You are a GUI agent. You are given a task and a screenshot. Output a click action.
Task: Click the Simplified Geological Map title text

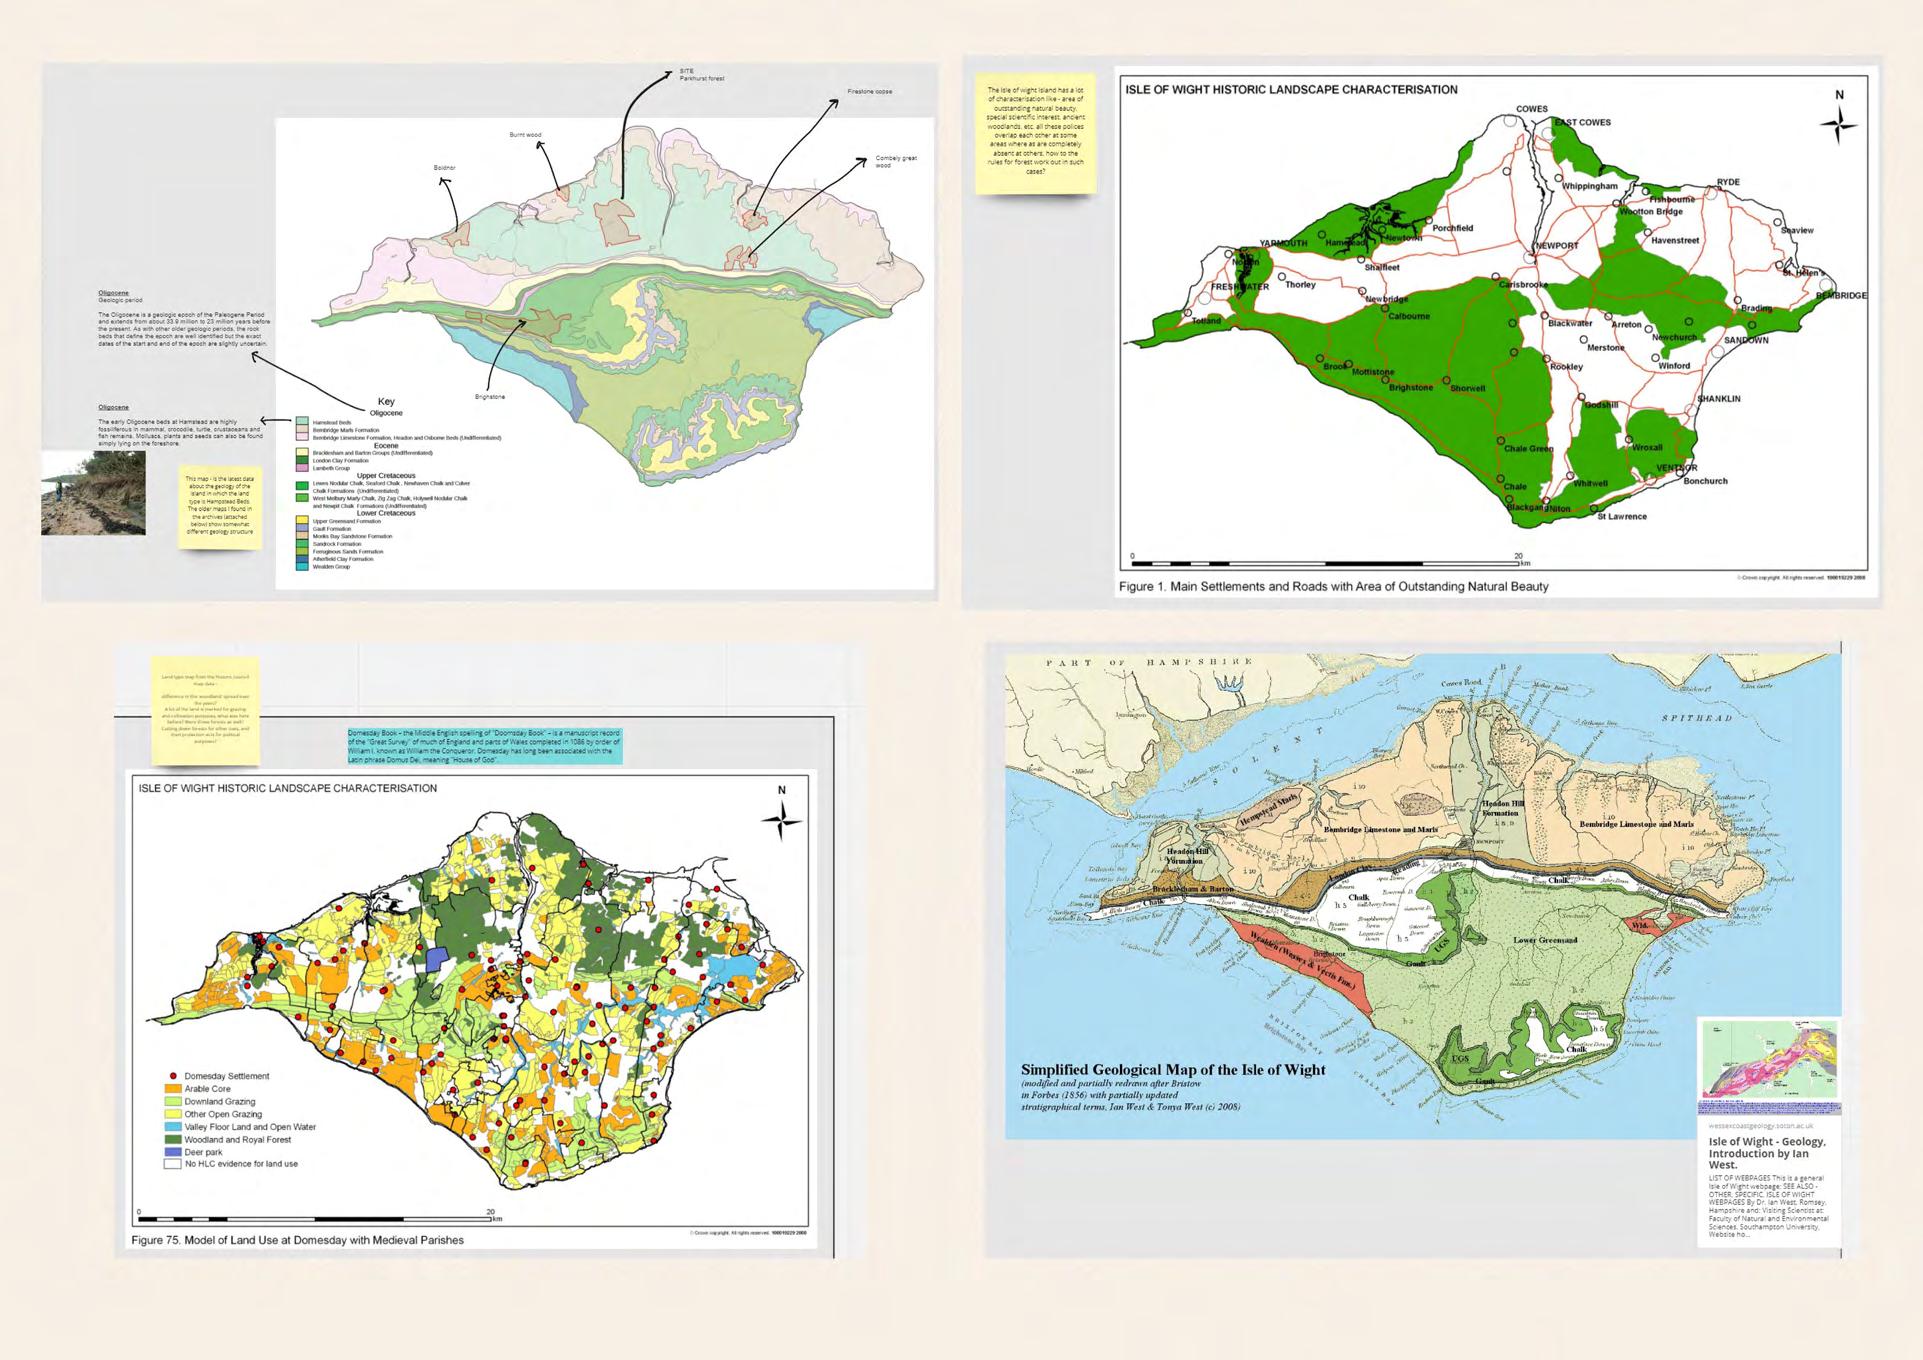coord(1172,1069)
